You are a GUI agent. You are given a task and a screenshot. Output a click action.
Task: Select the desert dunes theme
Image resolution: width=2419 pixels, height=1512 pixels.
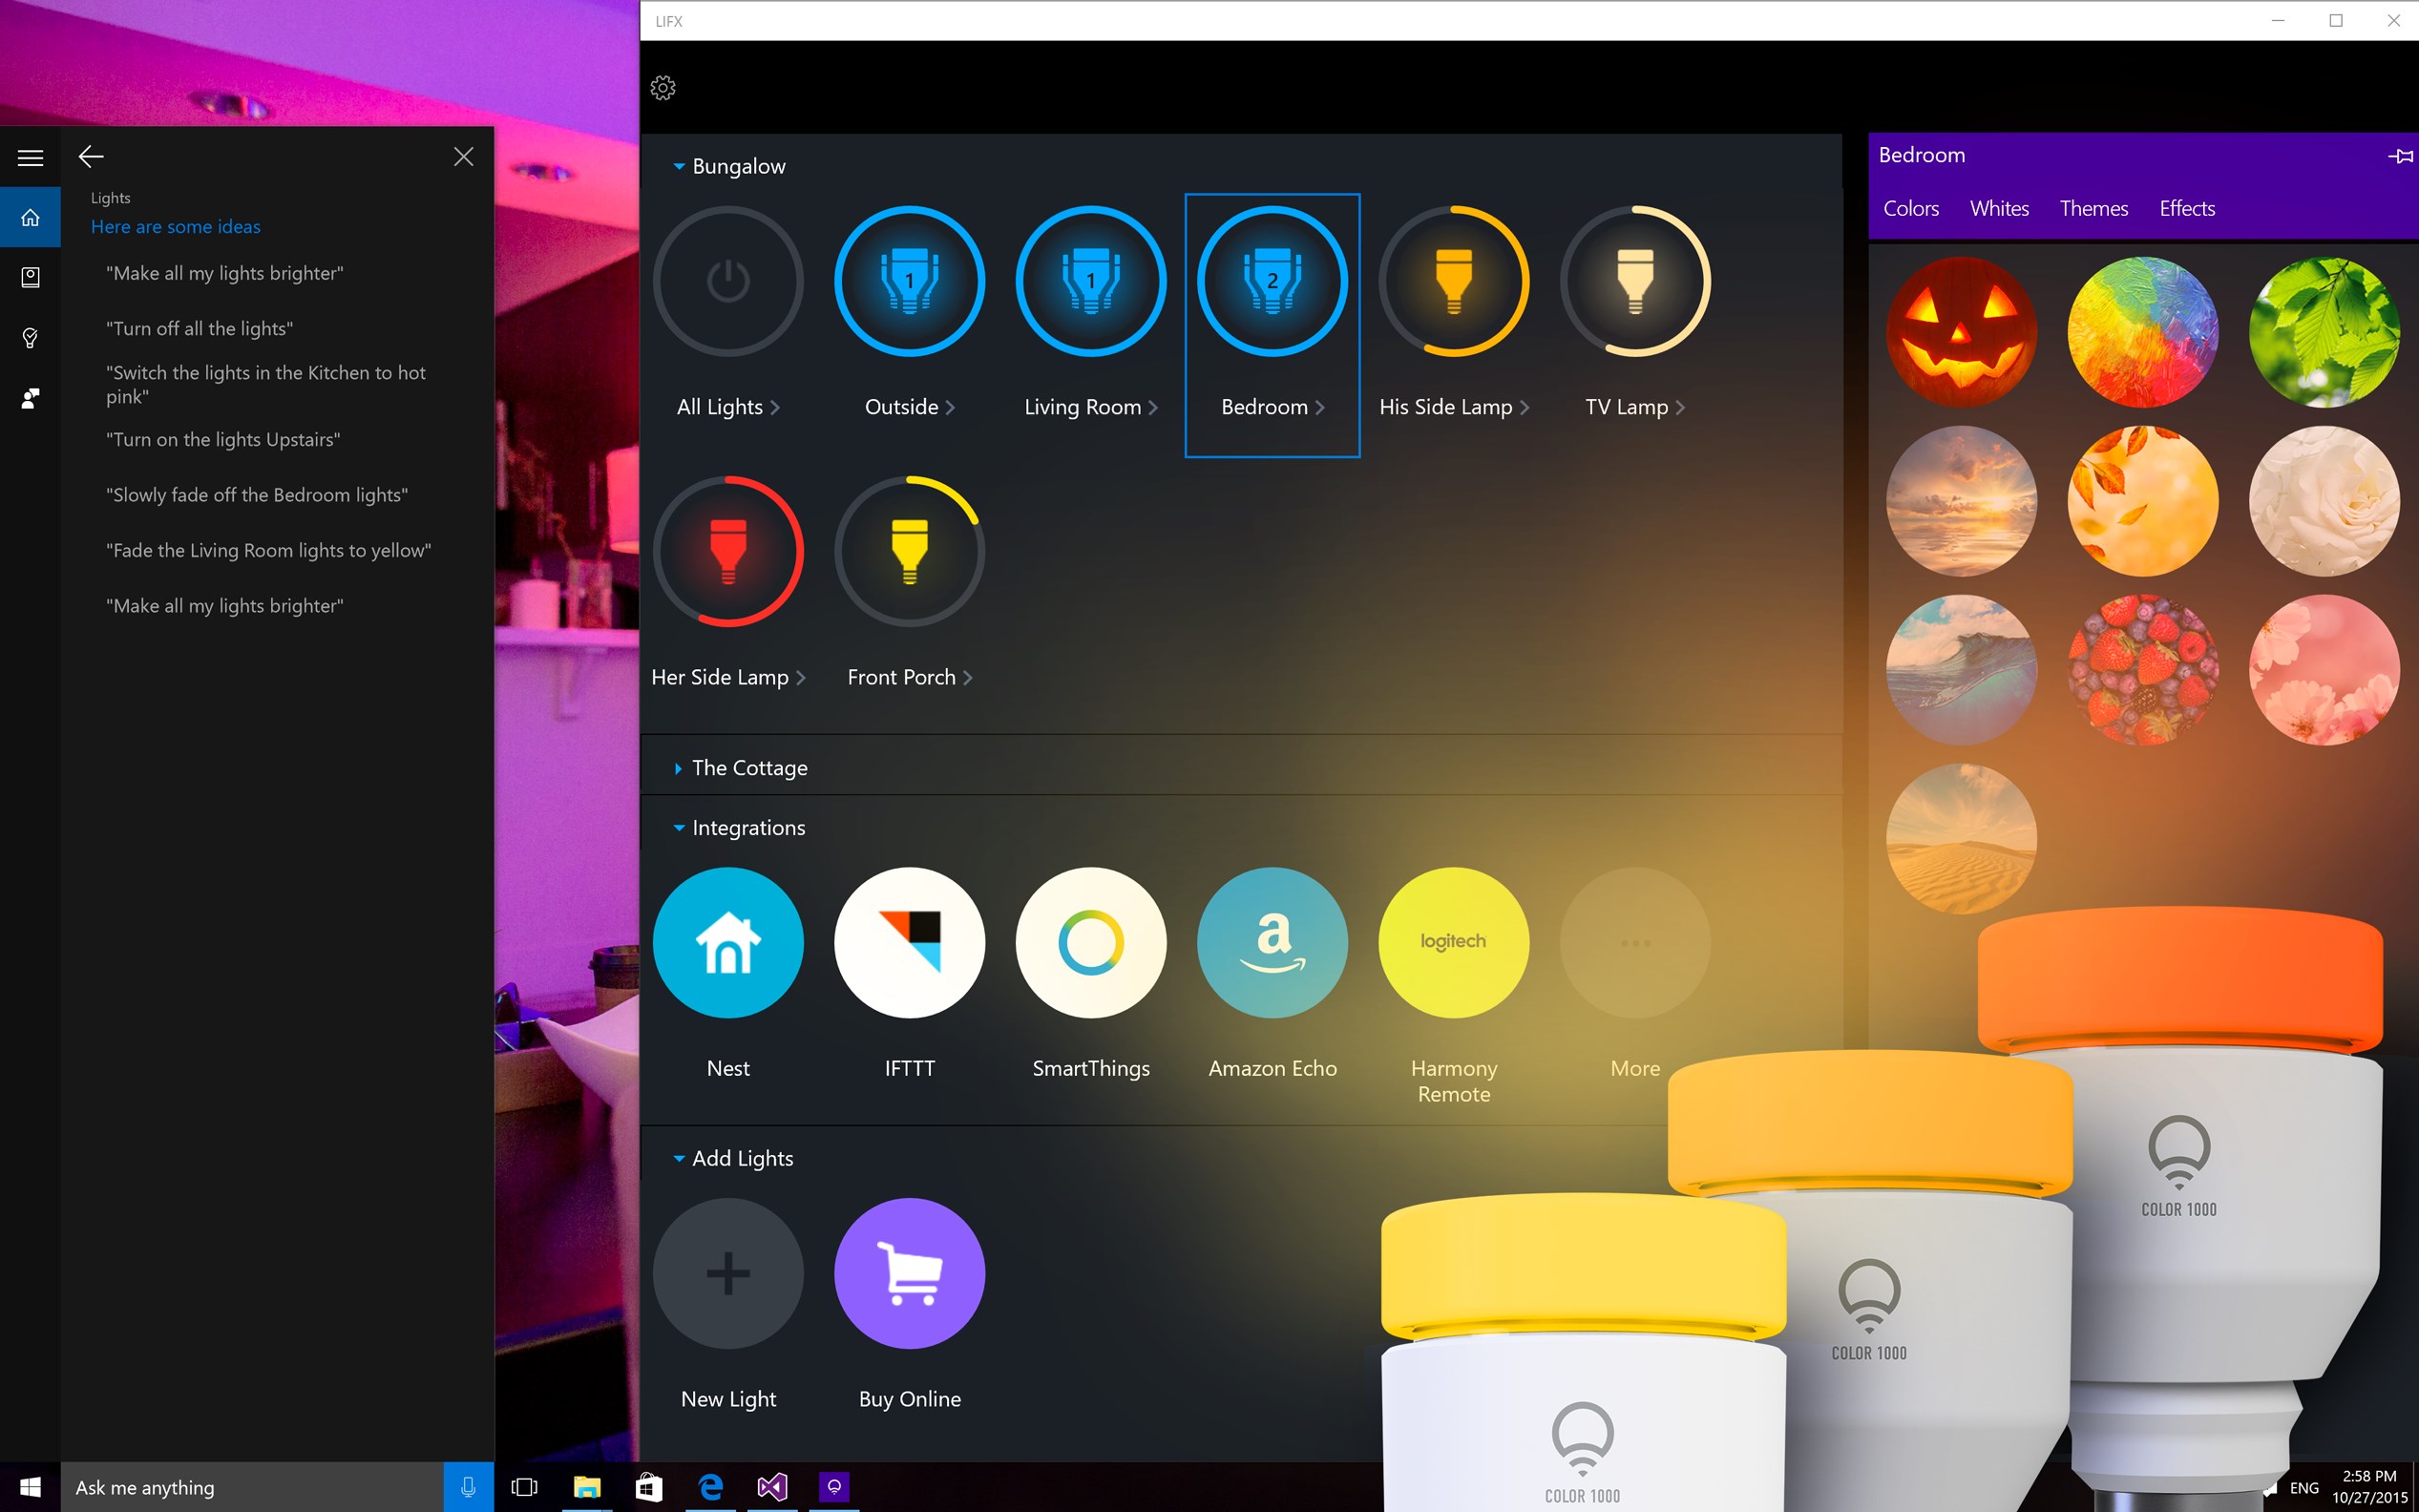[x=1961, y=839]
